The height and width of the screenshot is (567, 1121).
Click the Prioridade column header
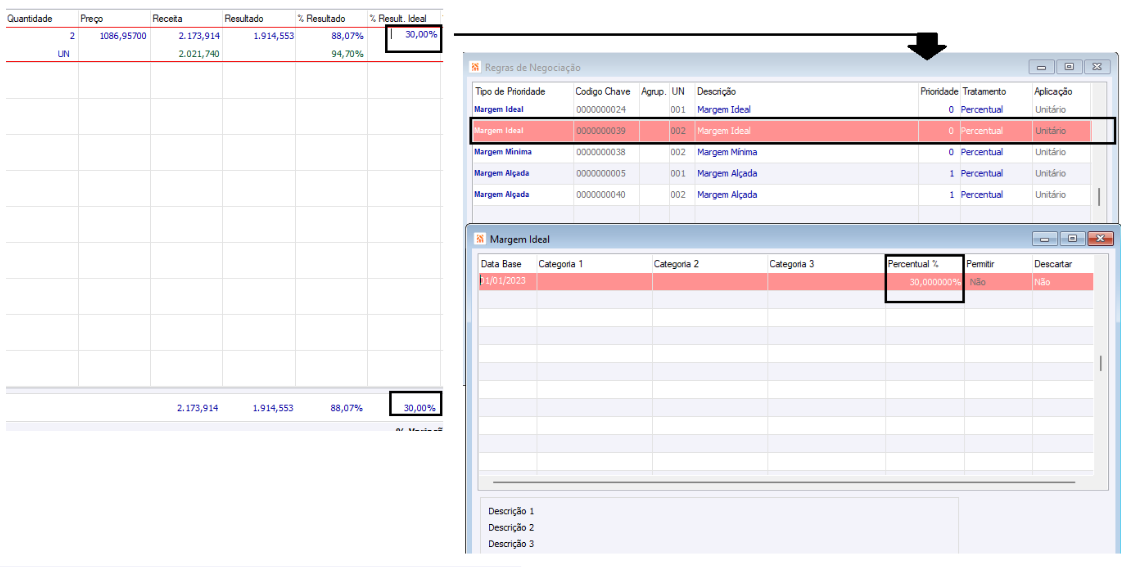(939, 92)
